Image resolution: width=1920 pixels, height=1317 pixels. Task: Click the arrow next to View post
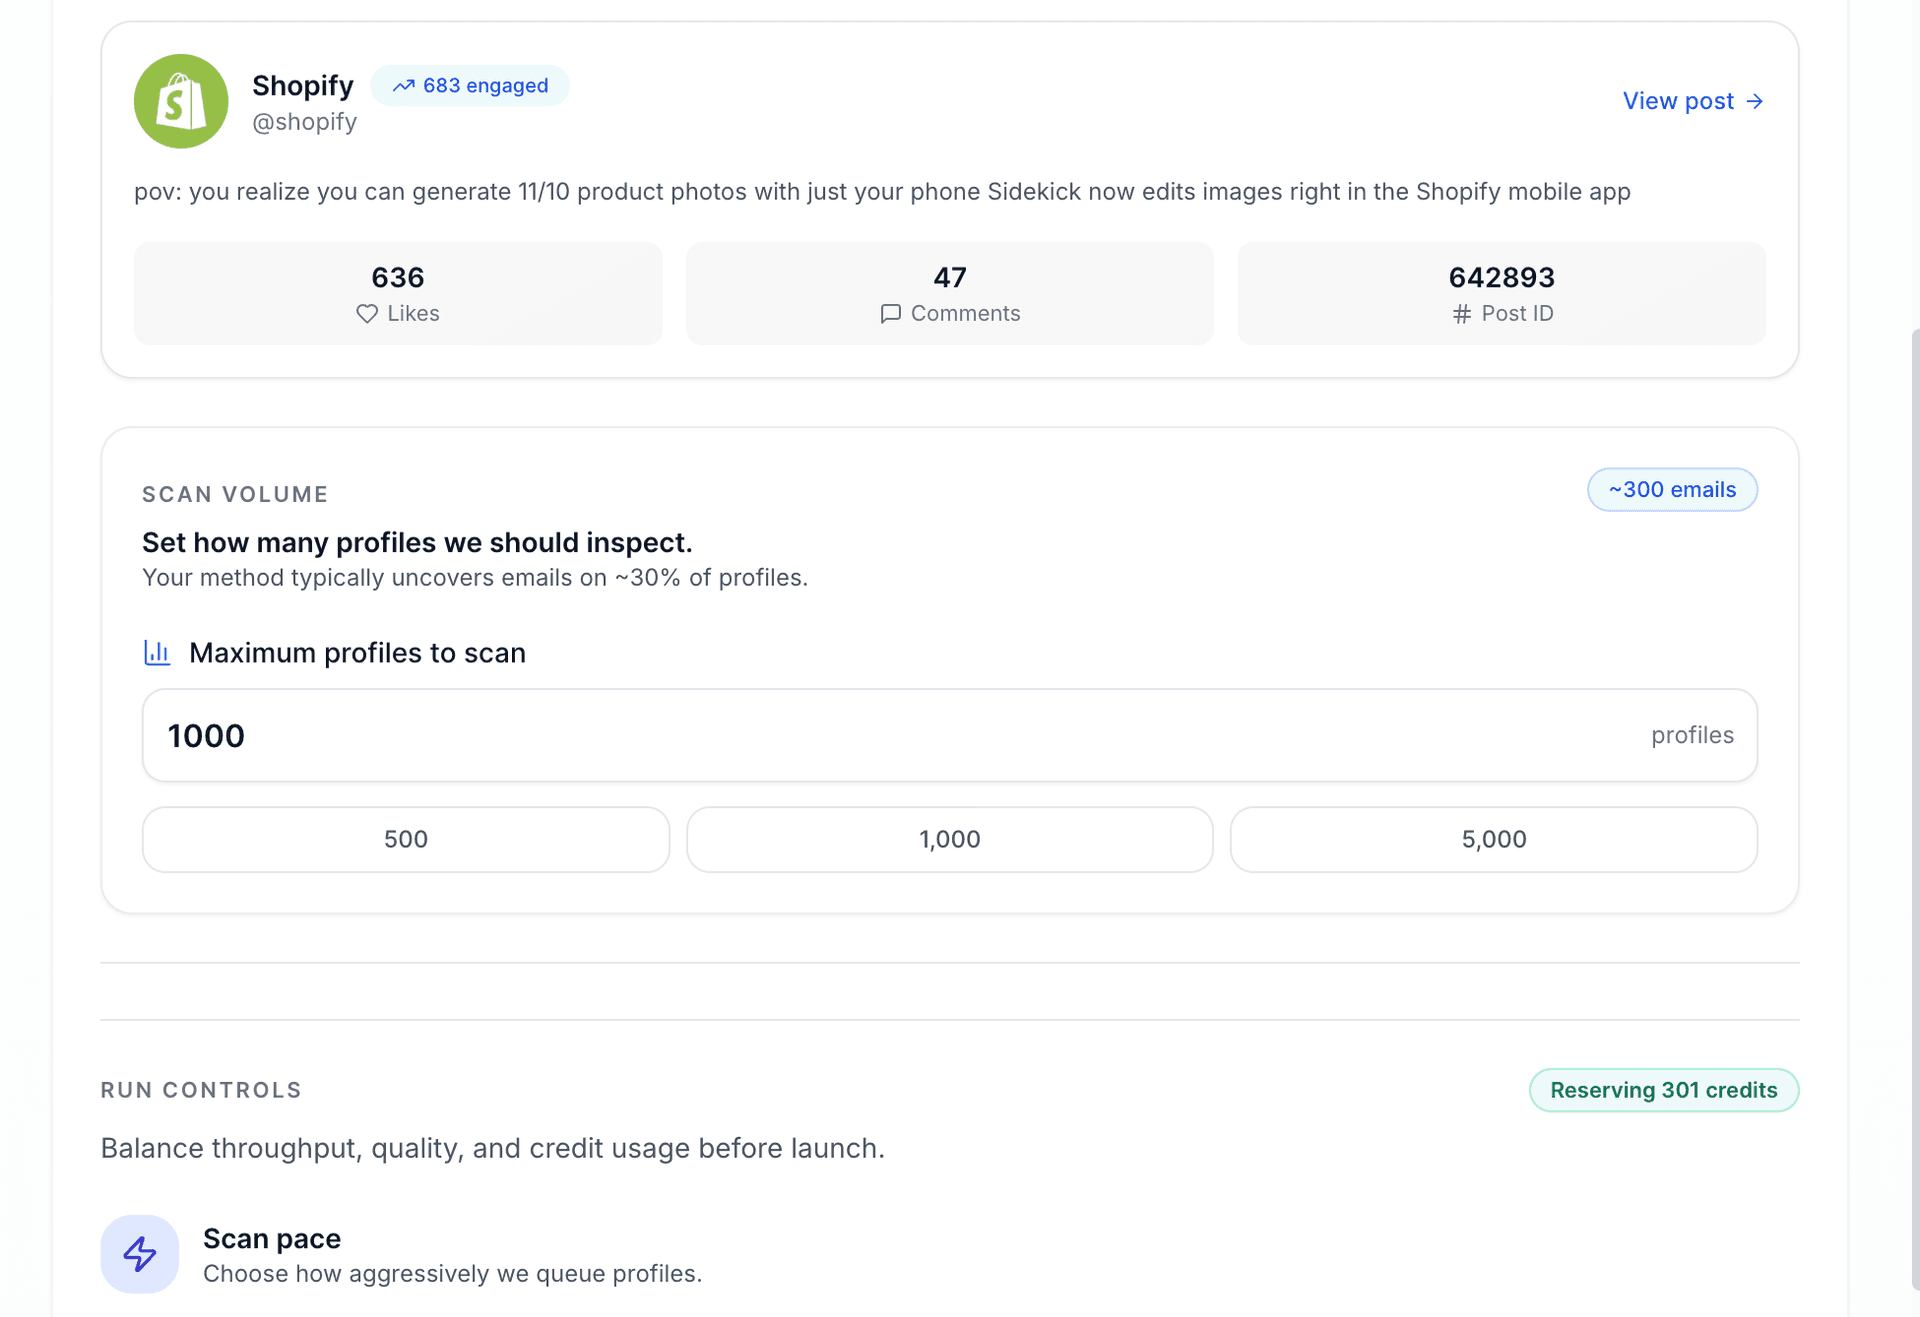click(x=1753, y=101)
